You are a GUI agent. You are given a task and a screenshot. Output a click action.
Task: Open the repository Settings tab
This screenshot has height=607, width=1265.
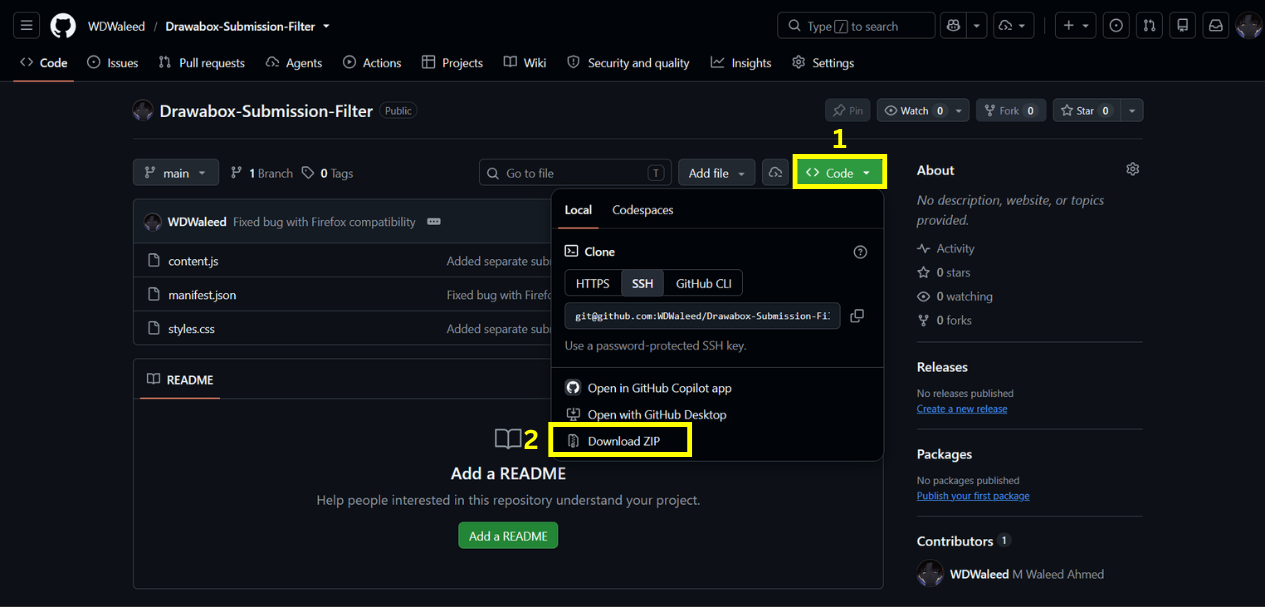[x=823, y=63]
